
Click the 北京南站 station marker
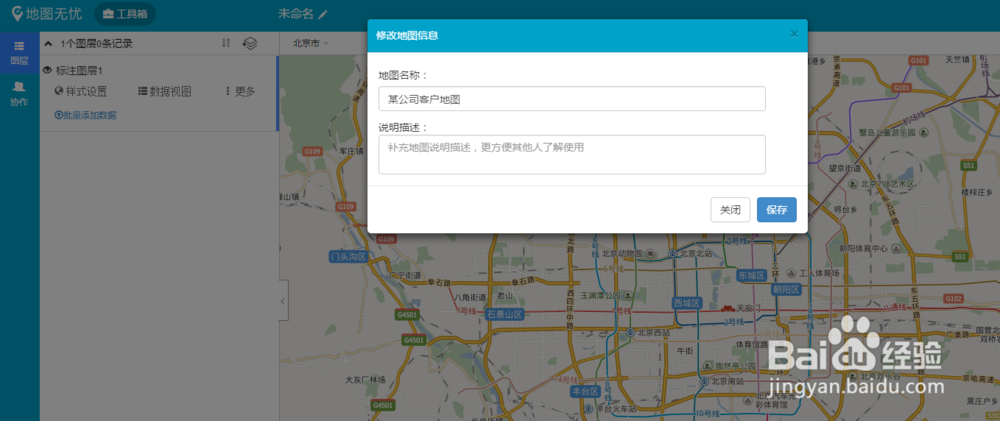703,381
